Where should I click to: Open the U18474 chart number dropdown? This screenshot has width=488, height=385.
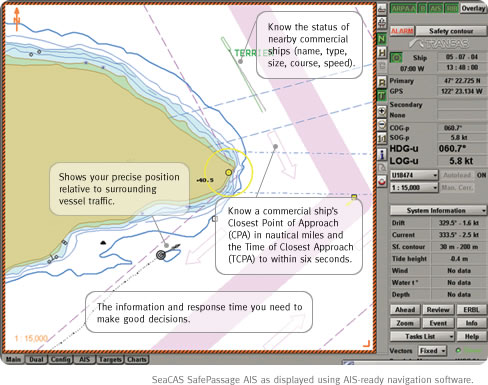point(414,175)
